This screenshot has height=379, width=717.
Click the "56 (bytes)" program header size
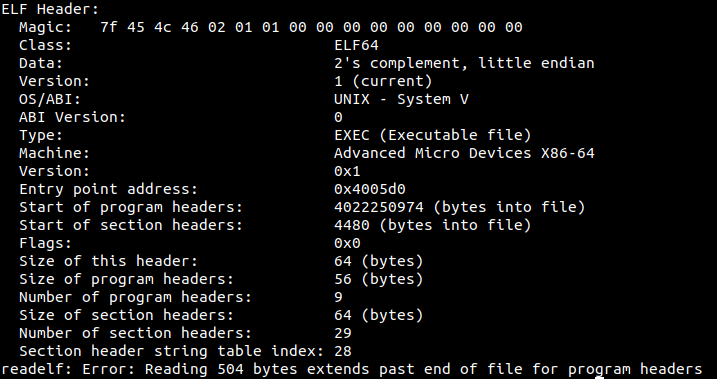pyautogui.click(x=379, y=279)
